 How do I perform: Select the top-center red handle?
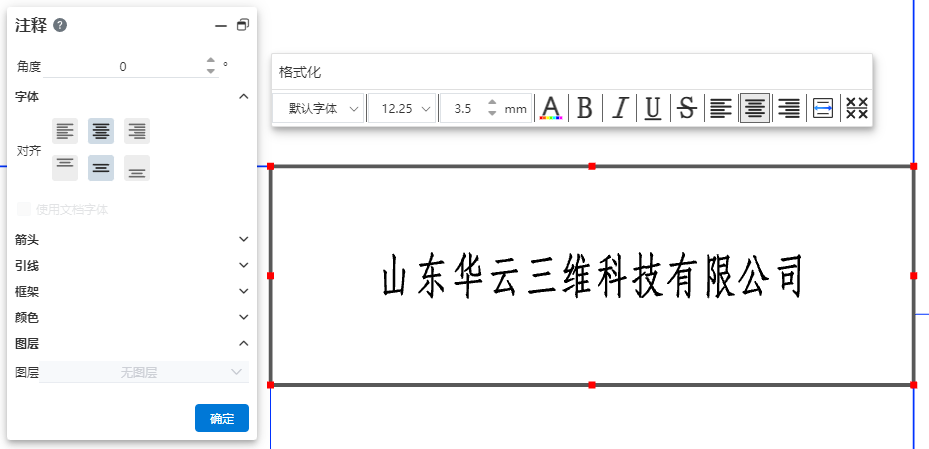pyautogui.click(x=592, y=166)
